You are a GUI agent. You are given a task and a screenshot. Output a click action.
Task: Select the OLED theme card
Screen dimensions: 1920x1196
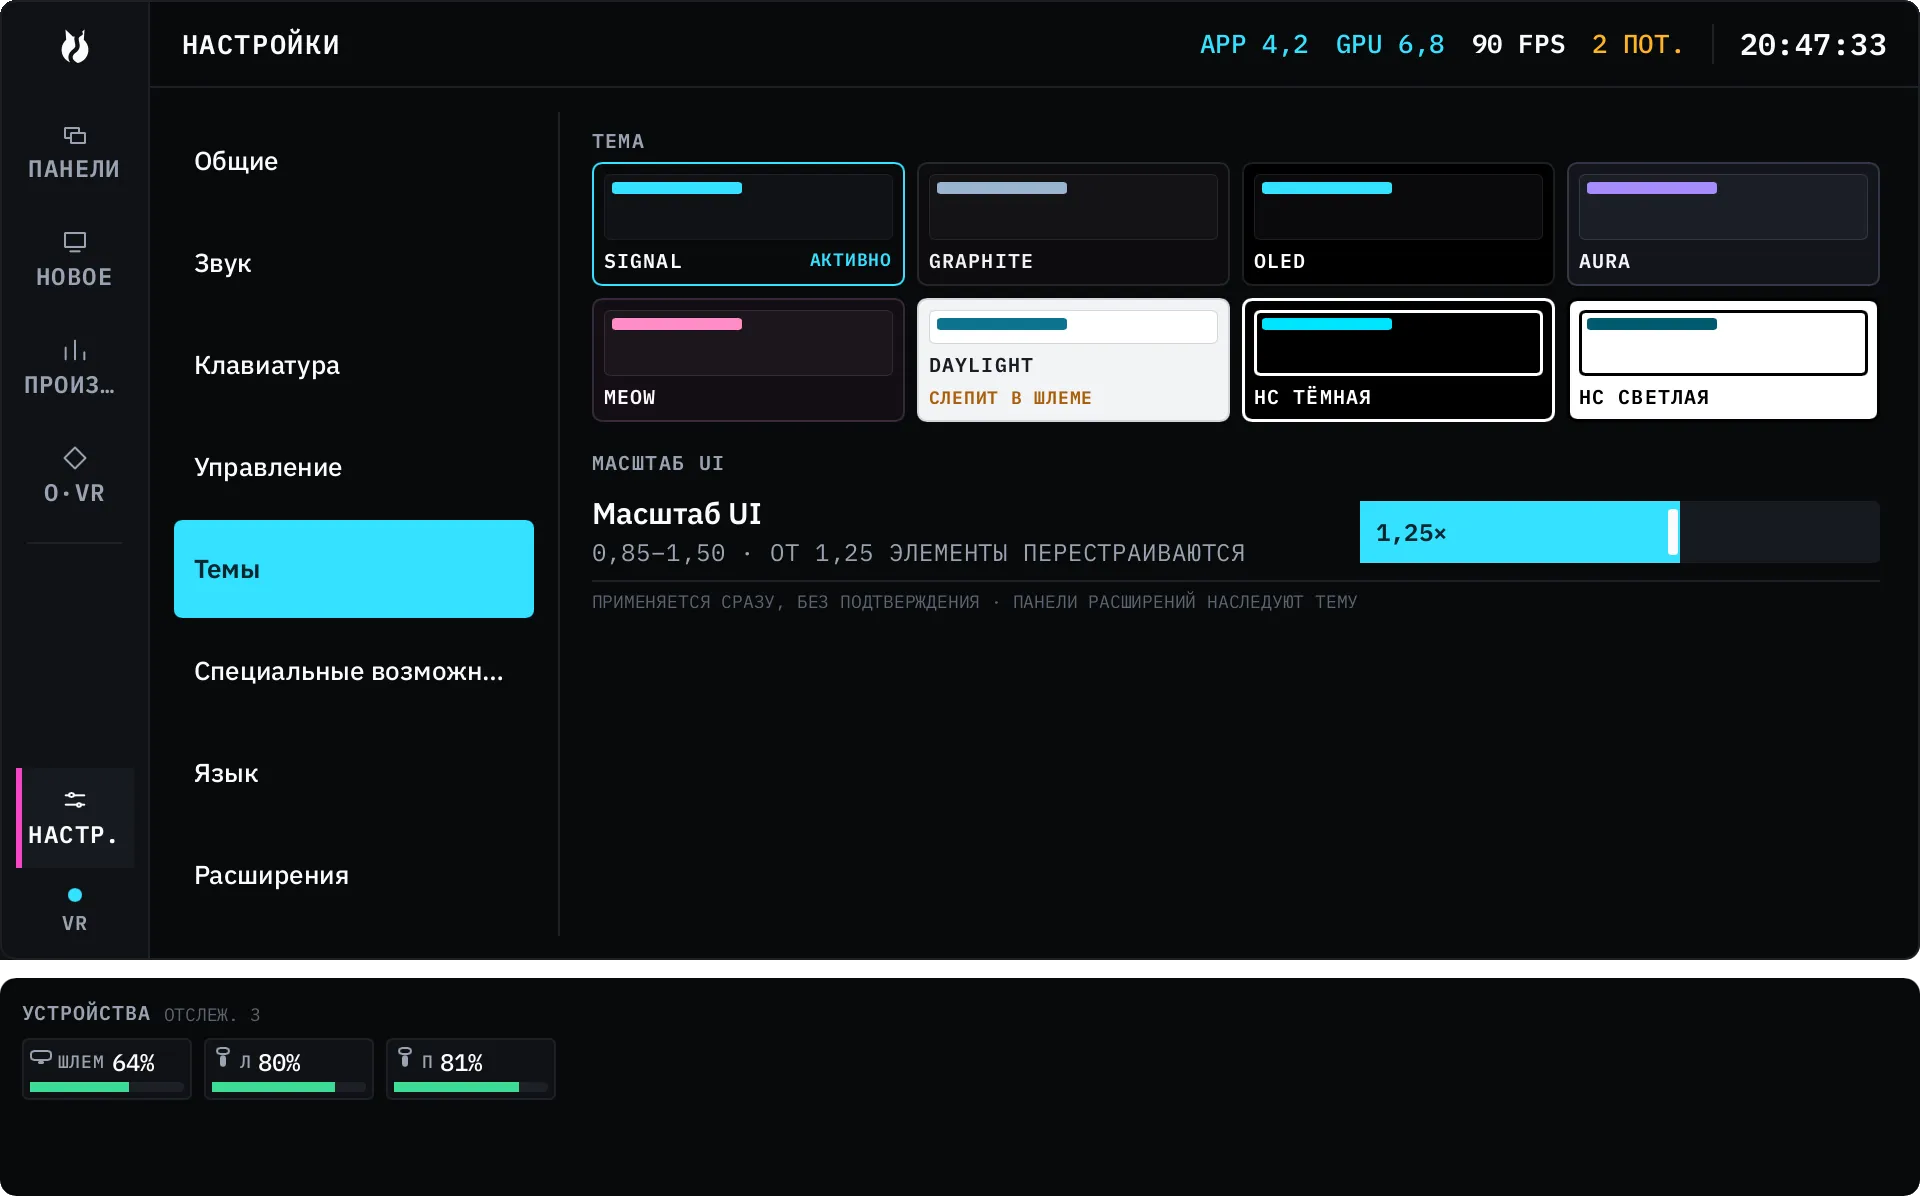pyautogui.click(x=1398, y=224)
